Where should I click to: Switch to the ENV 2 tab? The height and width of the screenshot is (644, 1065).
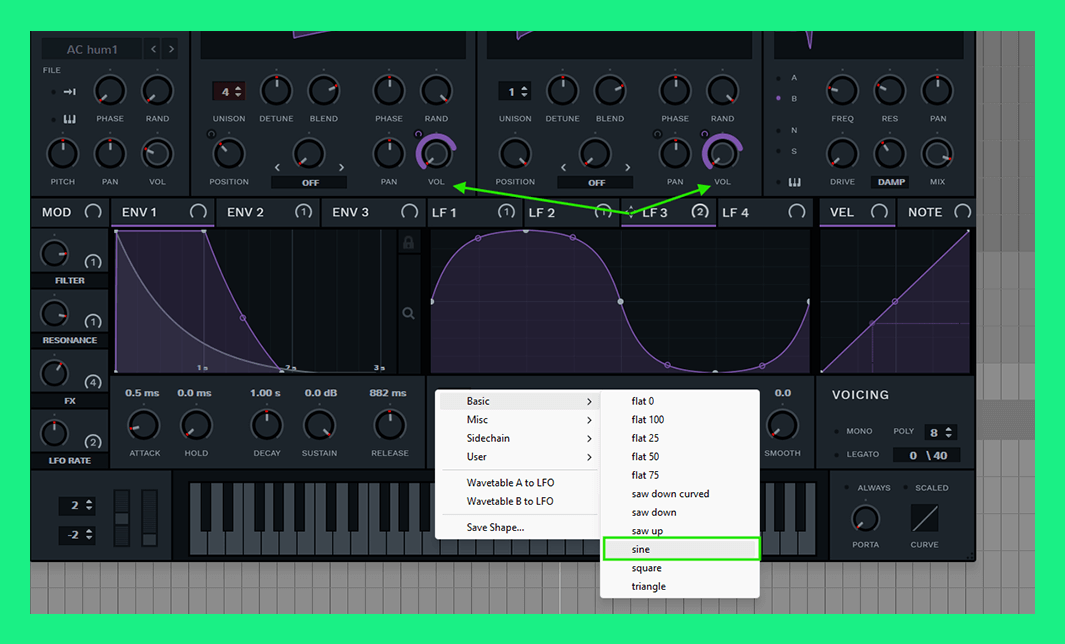[x=246, y=212]
